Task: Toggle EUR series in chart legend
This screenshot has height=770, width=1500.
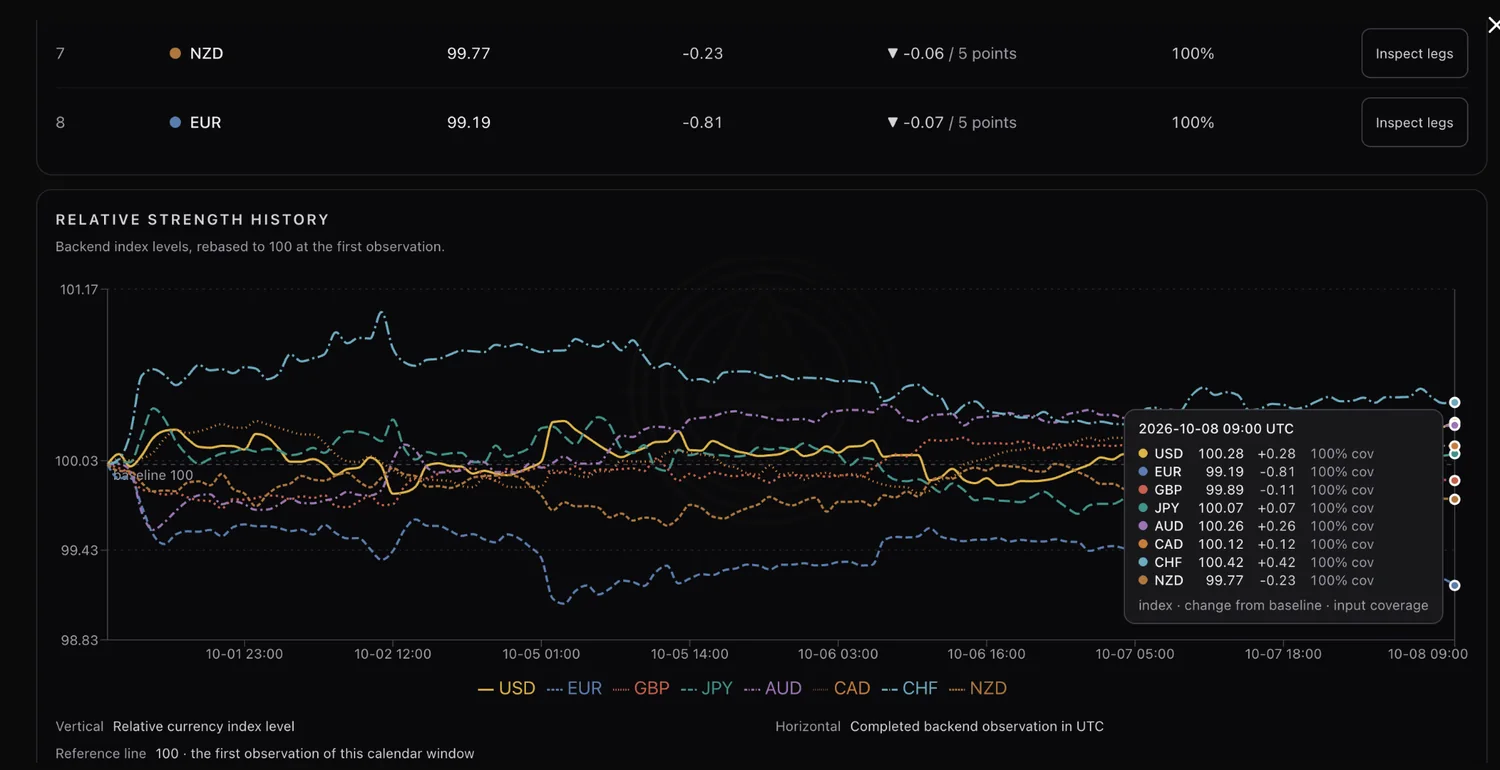Action: point(575,688)
